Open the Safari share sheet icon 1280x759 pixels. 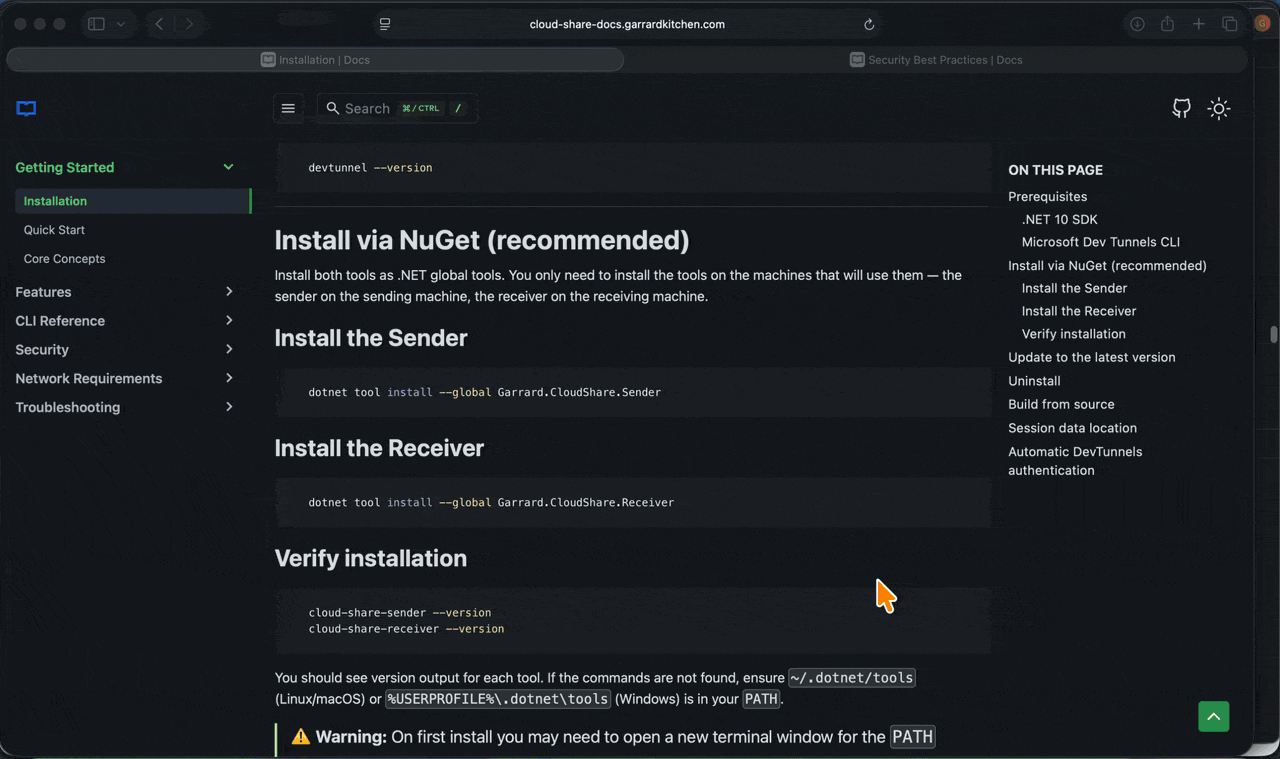pos(1167,23)
